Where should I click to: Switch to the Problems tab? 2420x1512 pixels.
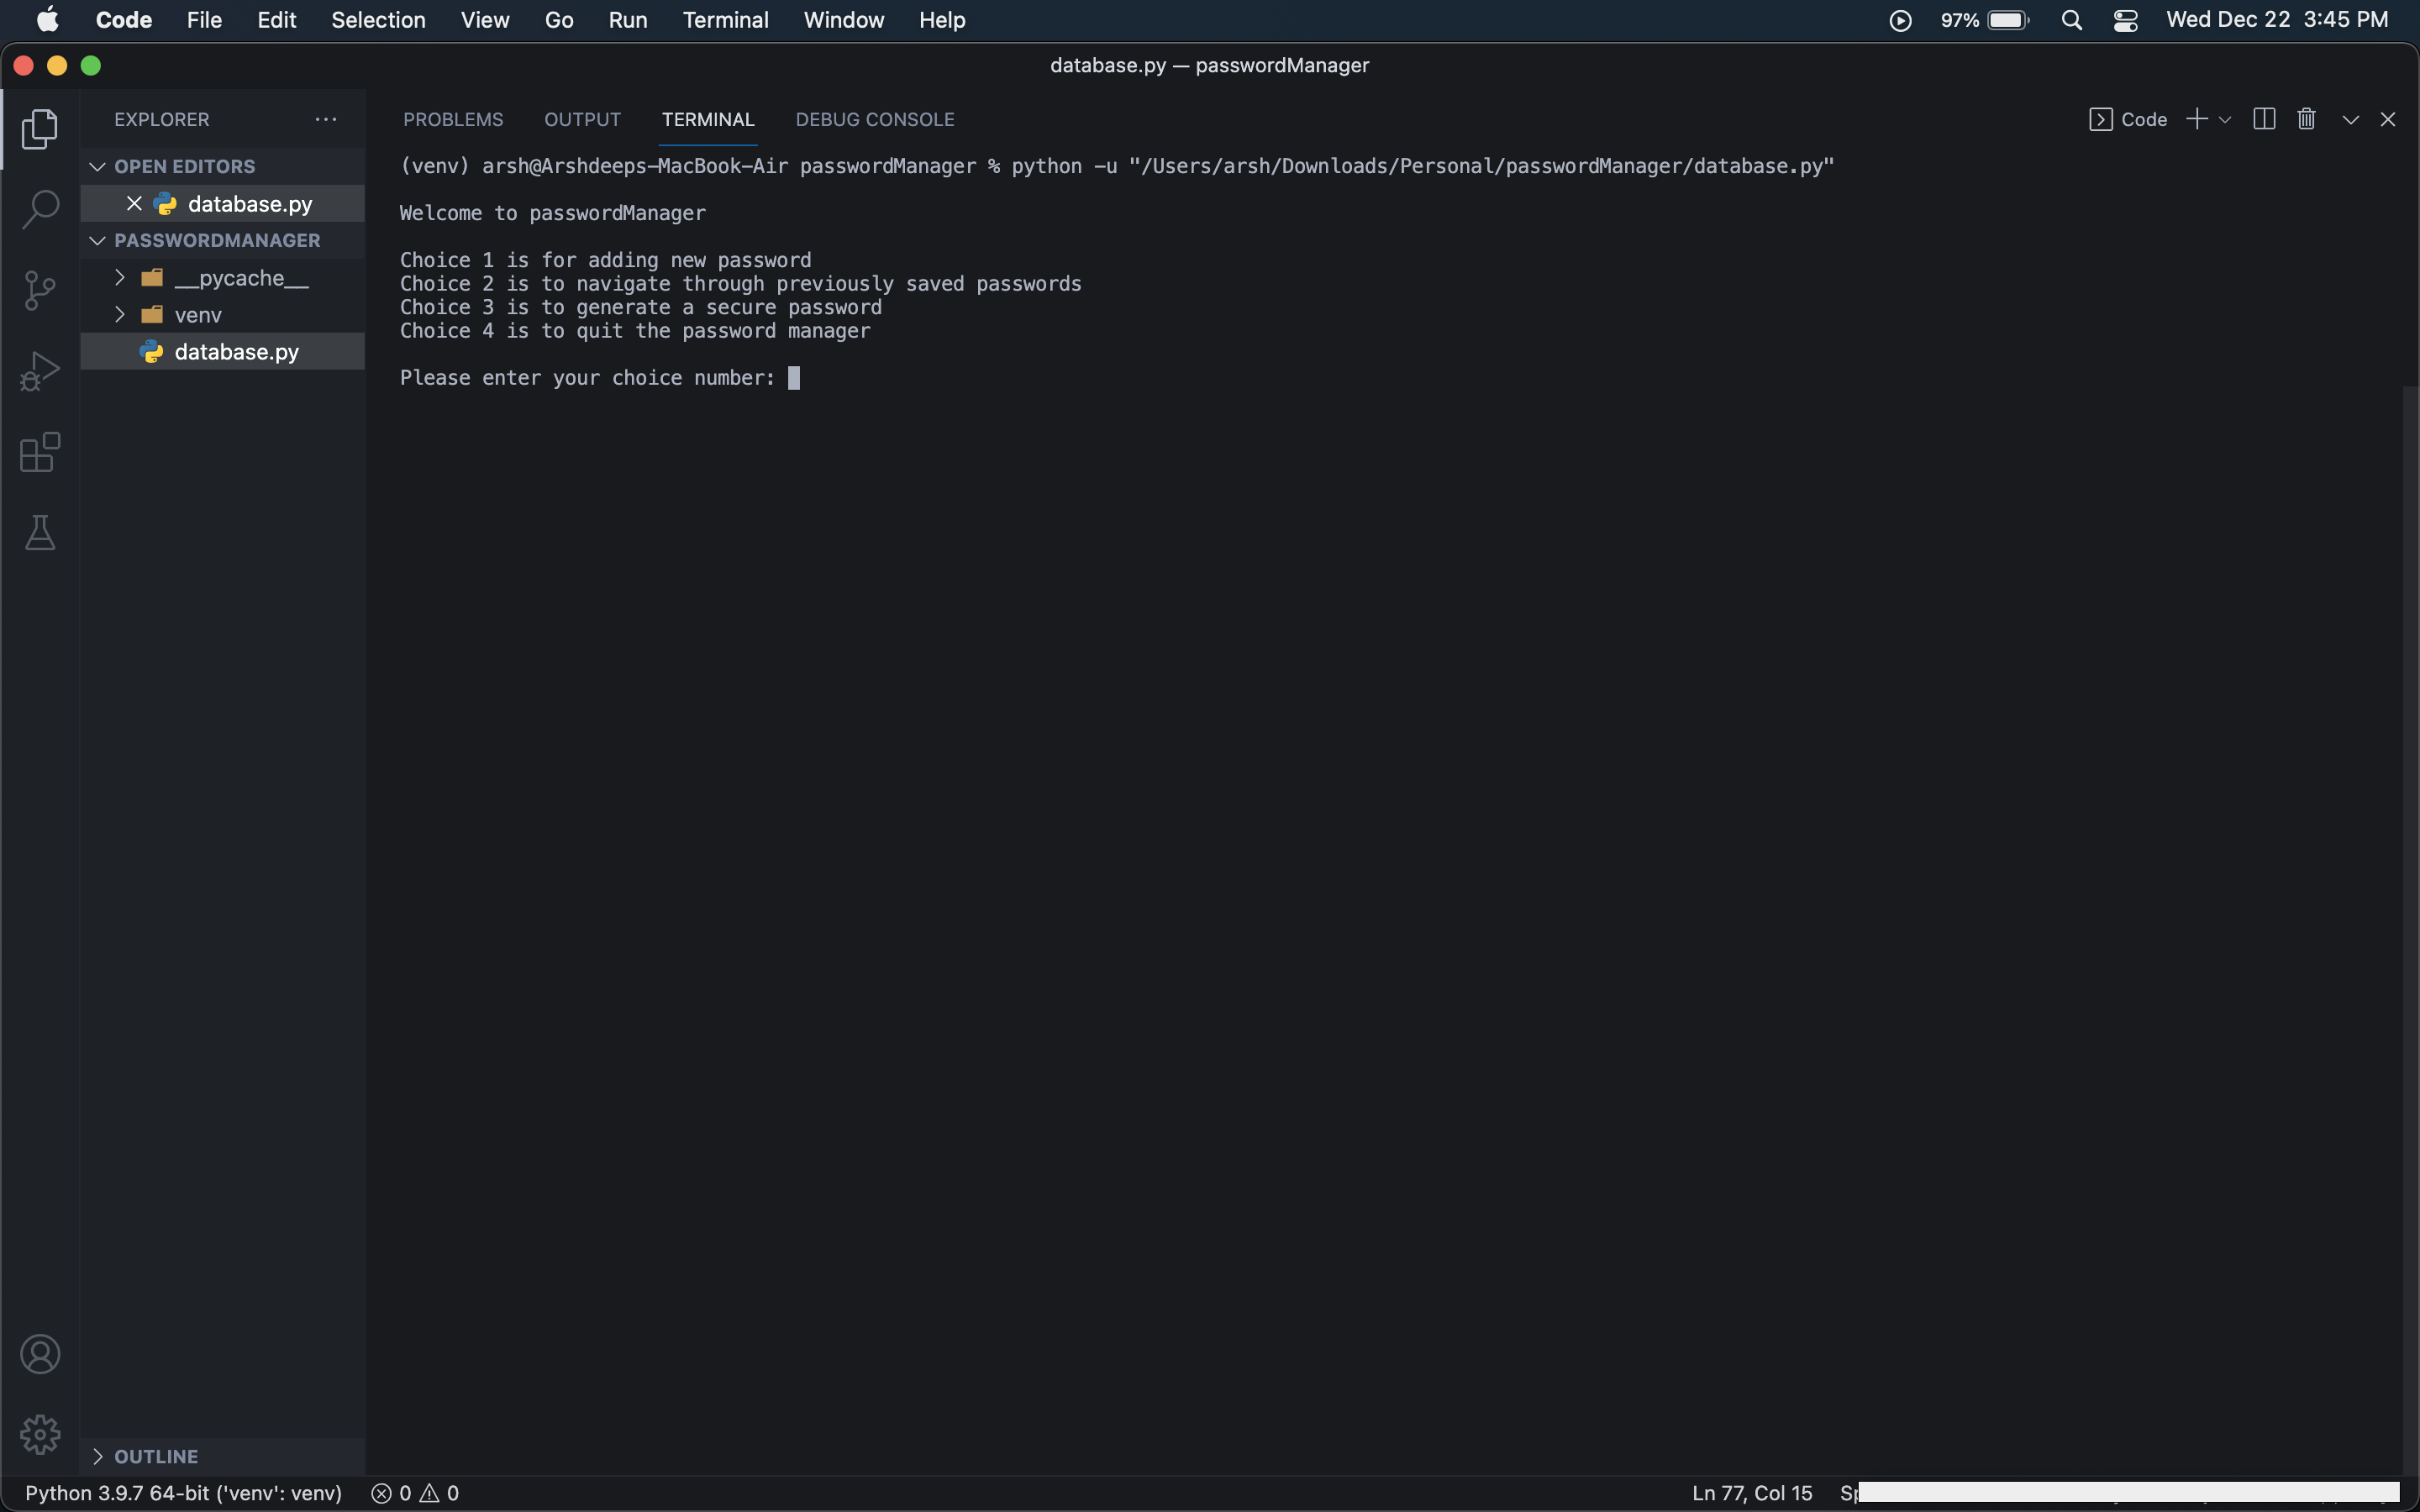[453, 119]
